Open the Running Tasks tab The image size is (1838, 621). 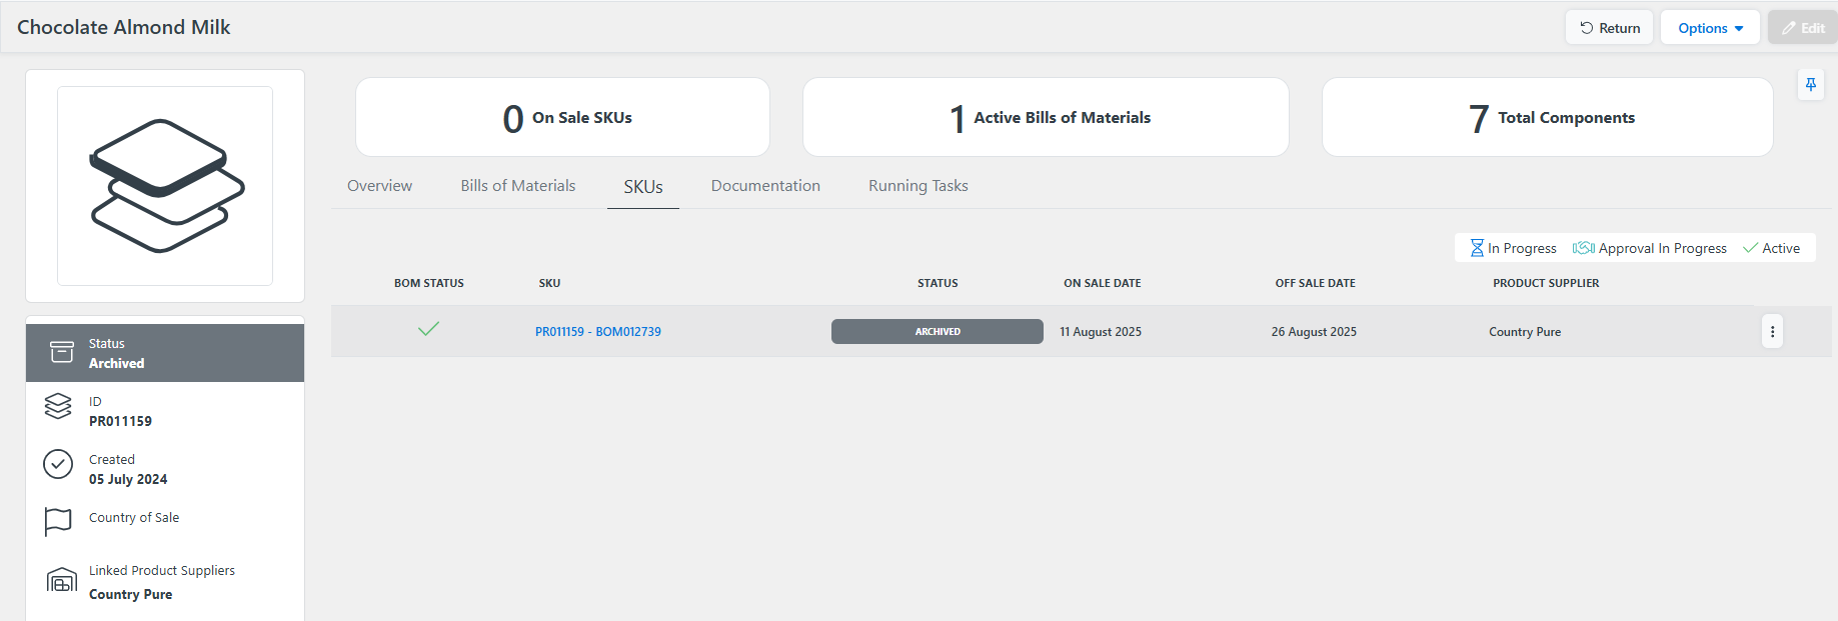pyautogui.click(x=918, y=186)
